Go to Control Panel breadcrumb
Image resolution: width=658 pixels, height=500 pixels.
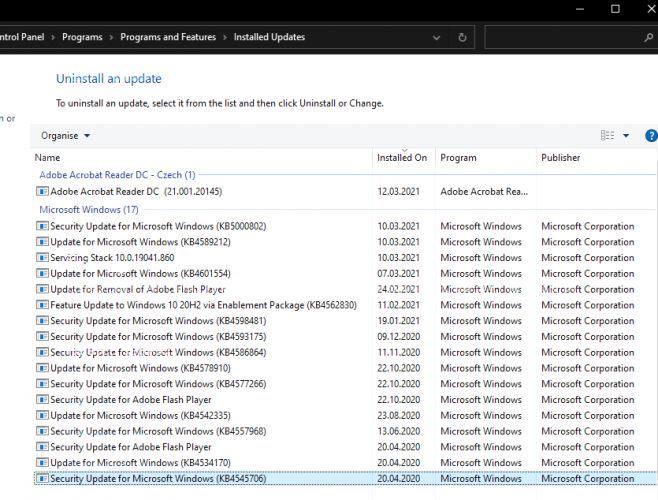22,37
